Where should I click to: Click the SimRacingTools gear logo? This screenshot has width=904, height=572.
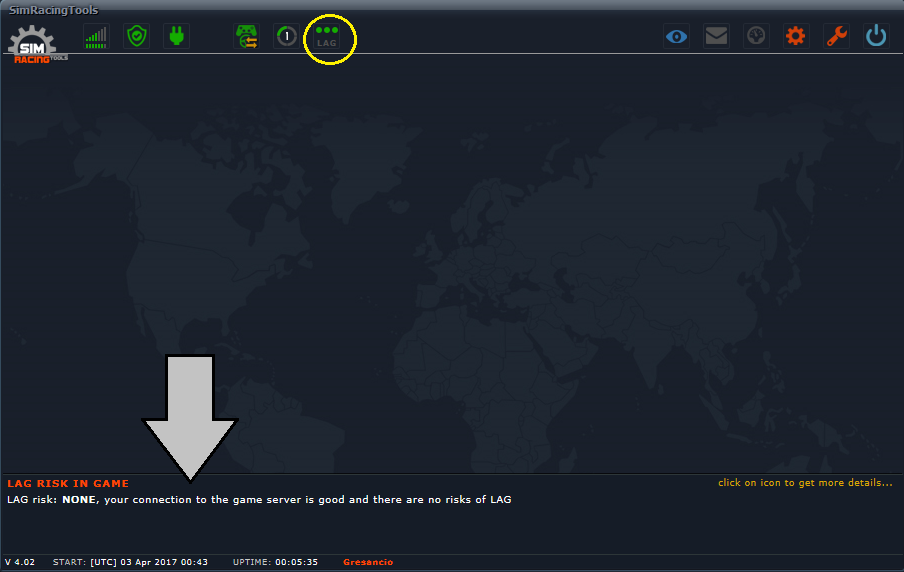pyautogui.click(x=37, y=44)
